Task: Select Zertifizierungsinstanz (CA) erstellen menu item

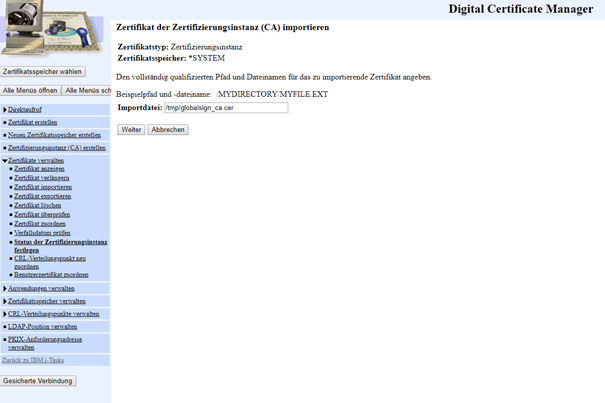Action: pyautogui.click(x=56, y=147)
